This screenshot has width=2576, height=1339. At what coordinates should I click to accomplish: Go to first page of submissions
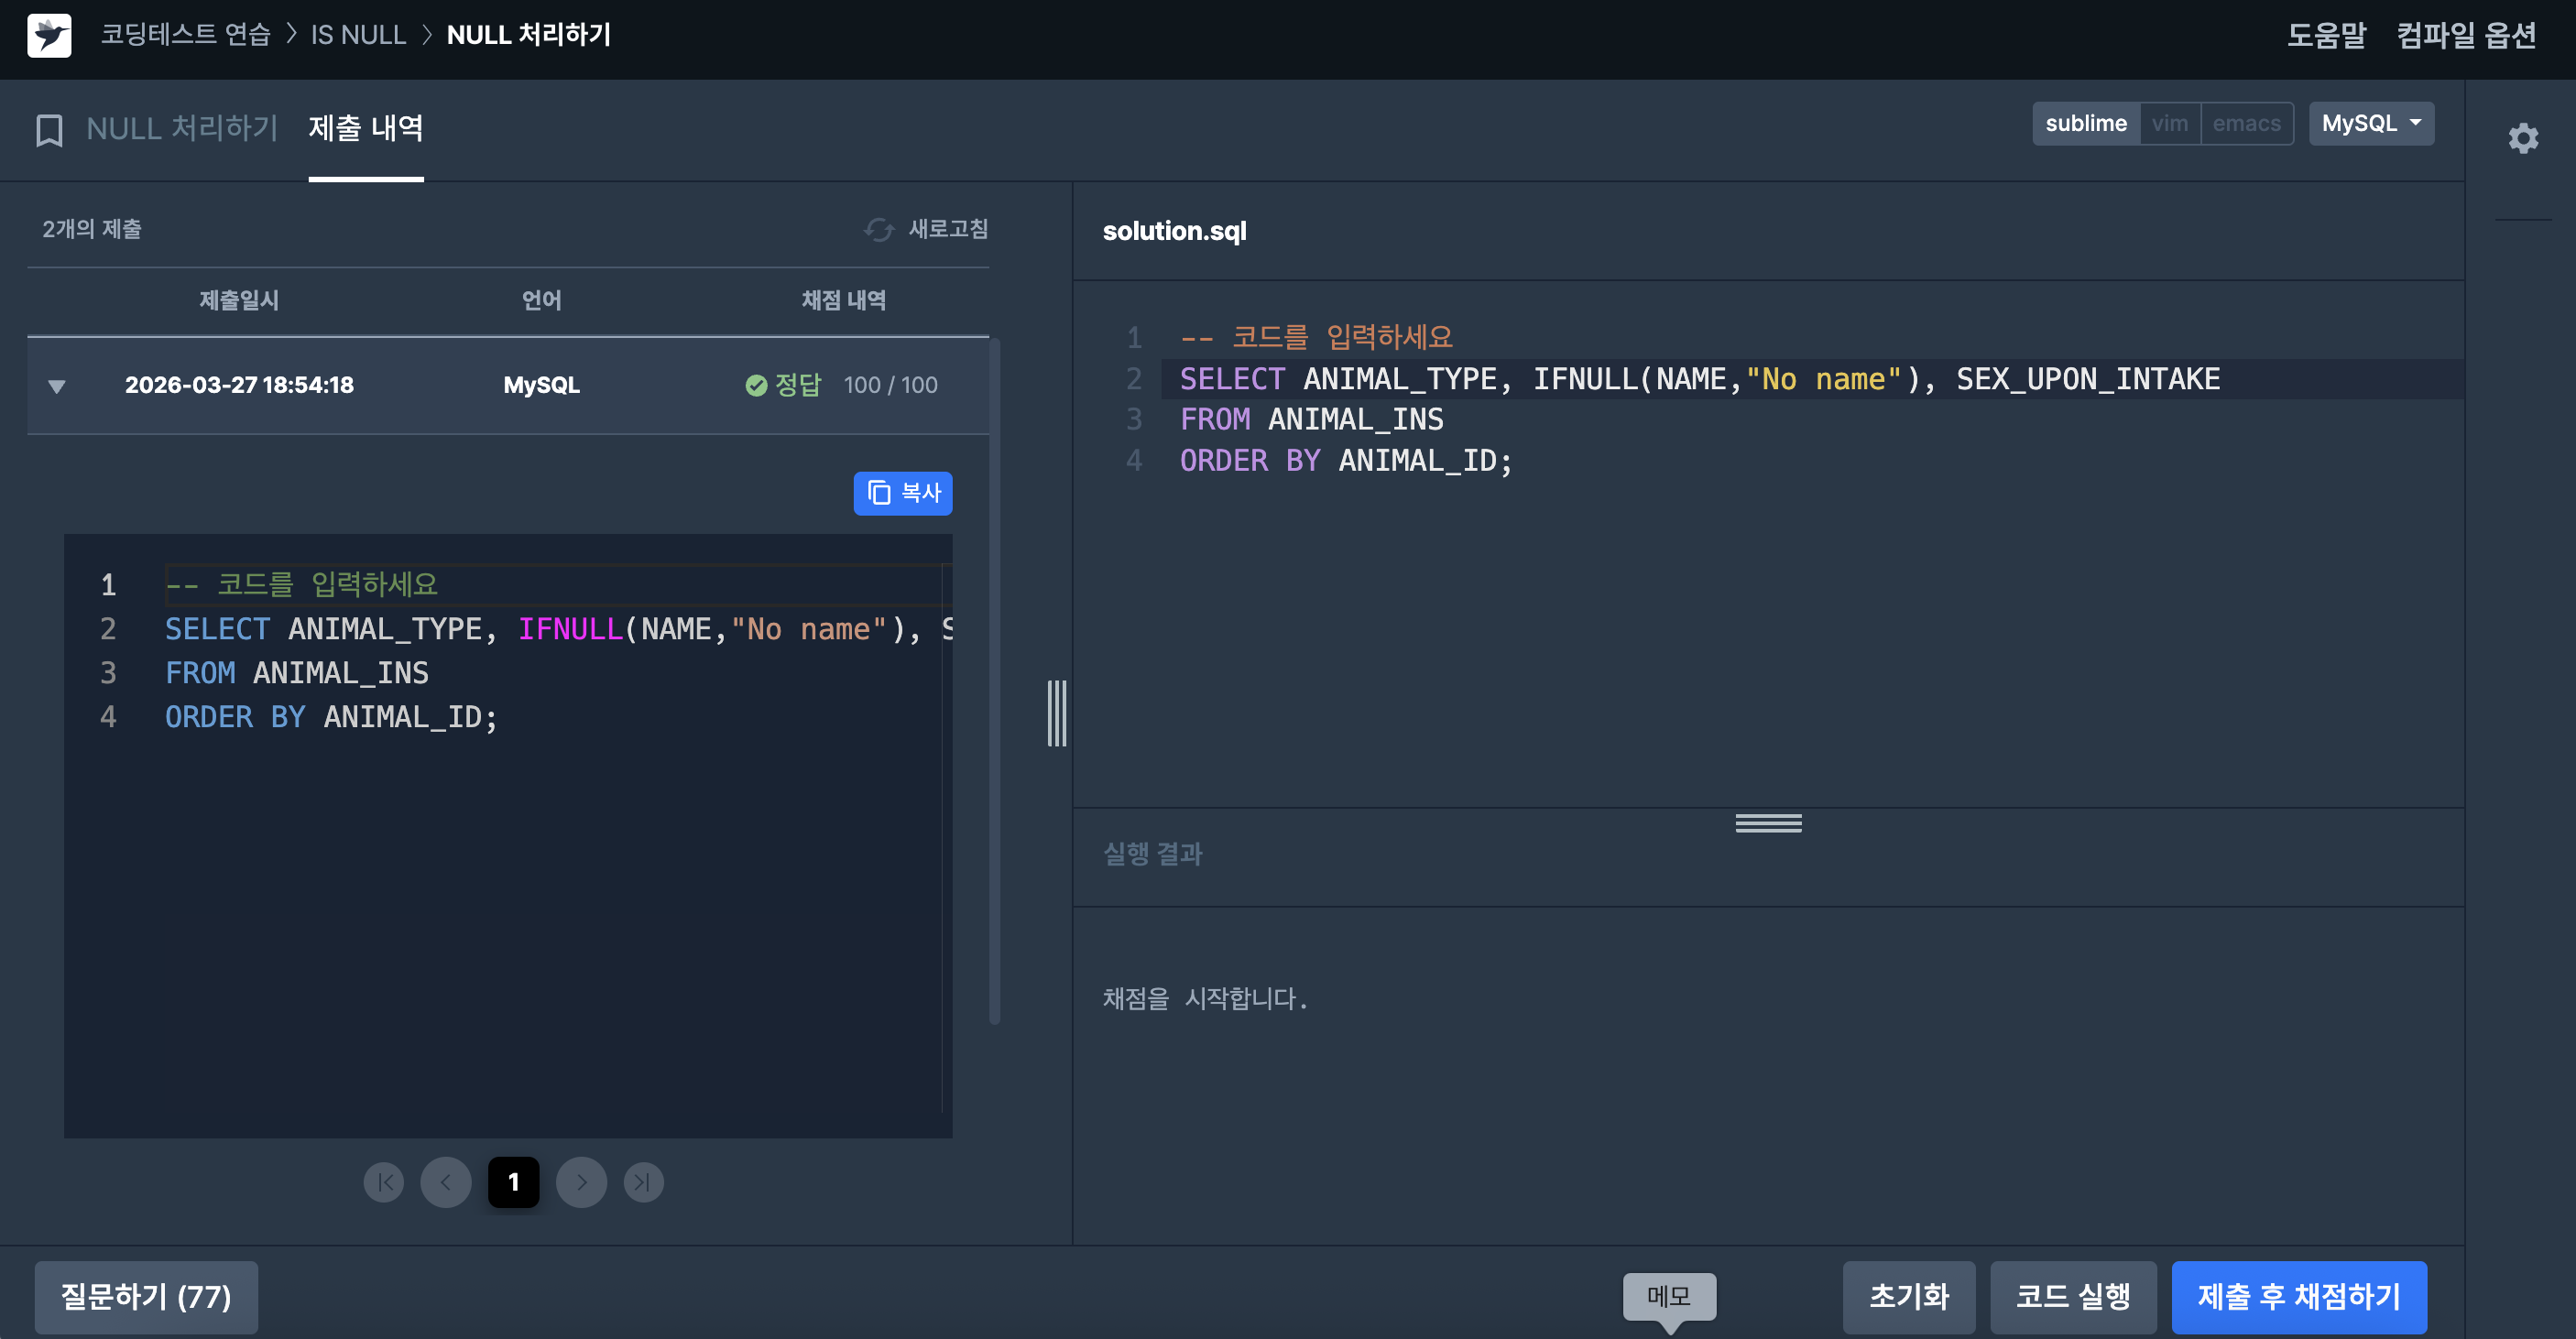pyautogui.click(x=384, y=1182)
